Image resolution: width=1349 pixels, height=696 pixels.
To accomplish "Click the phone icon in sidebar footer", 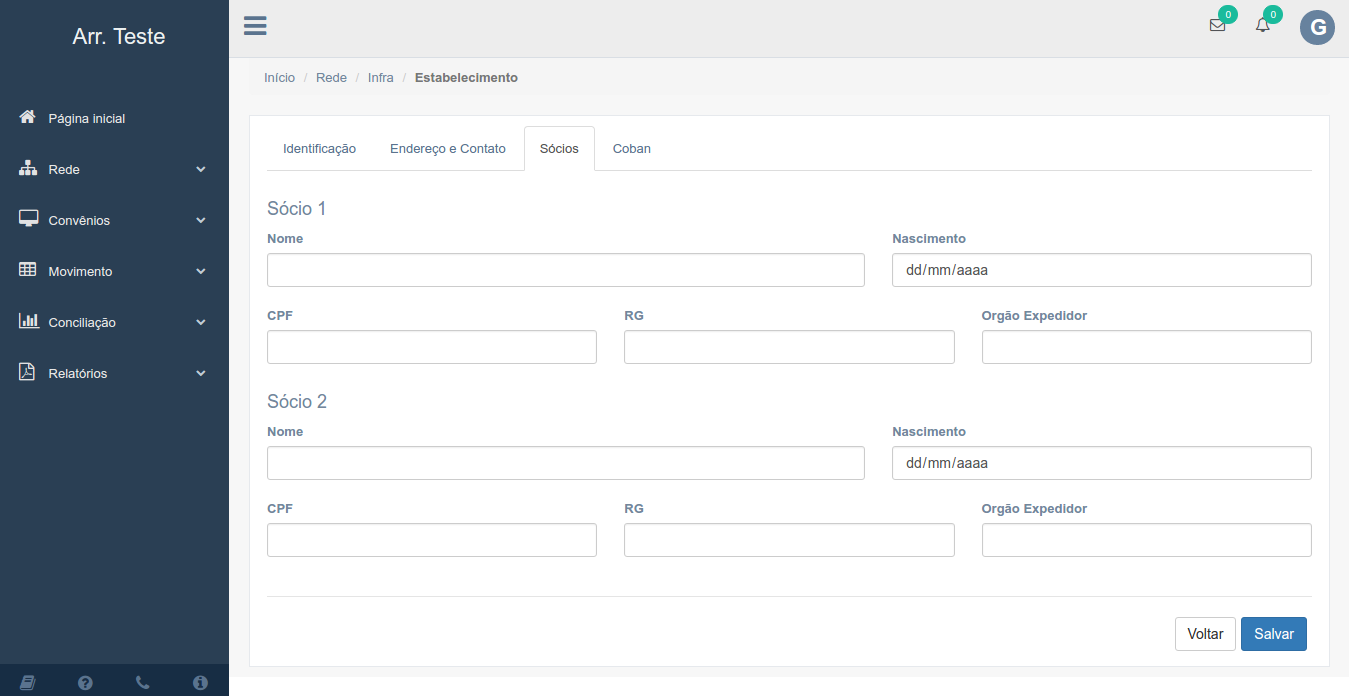I will pyautogui.click(x=142, y=682).
